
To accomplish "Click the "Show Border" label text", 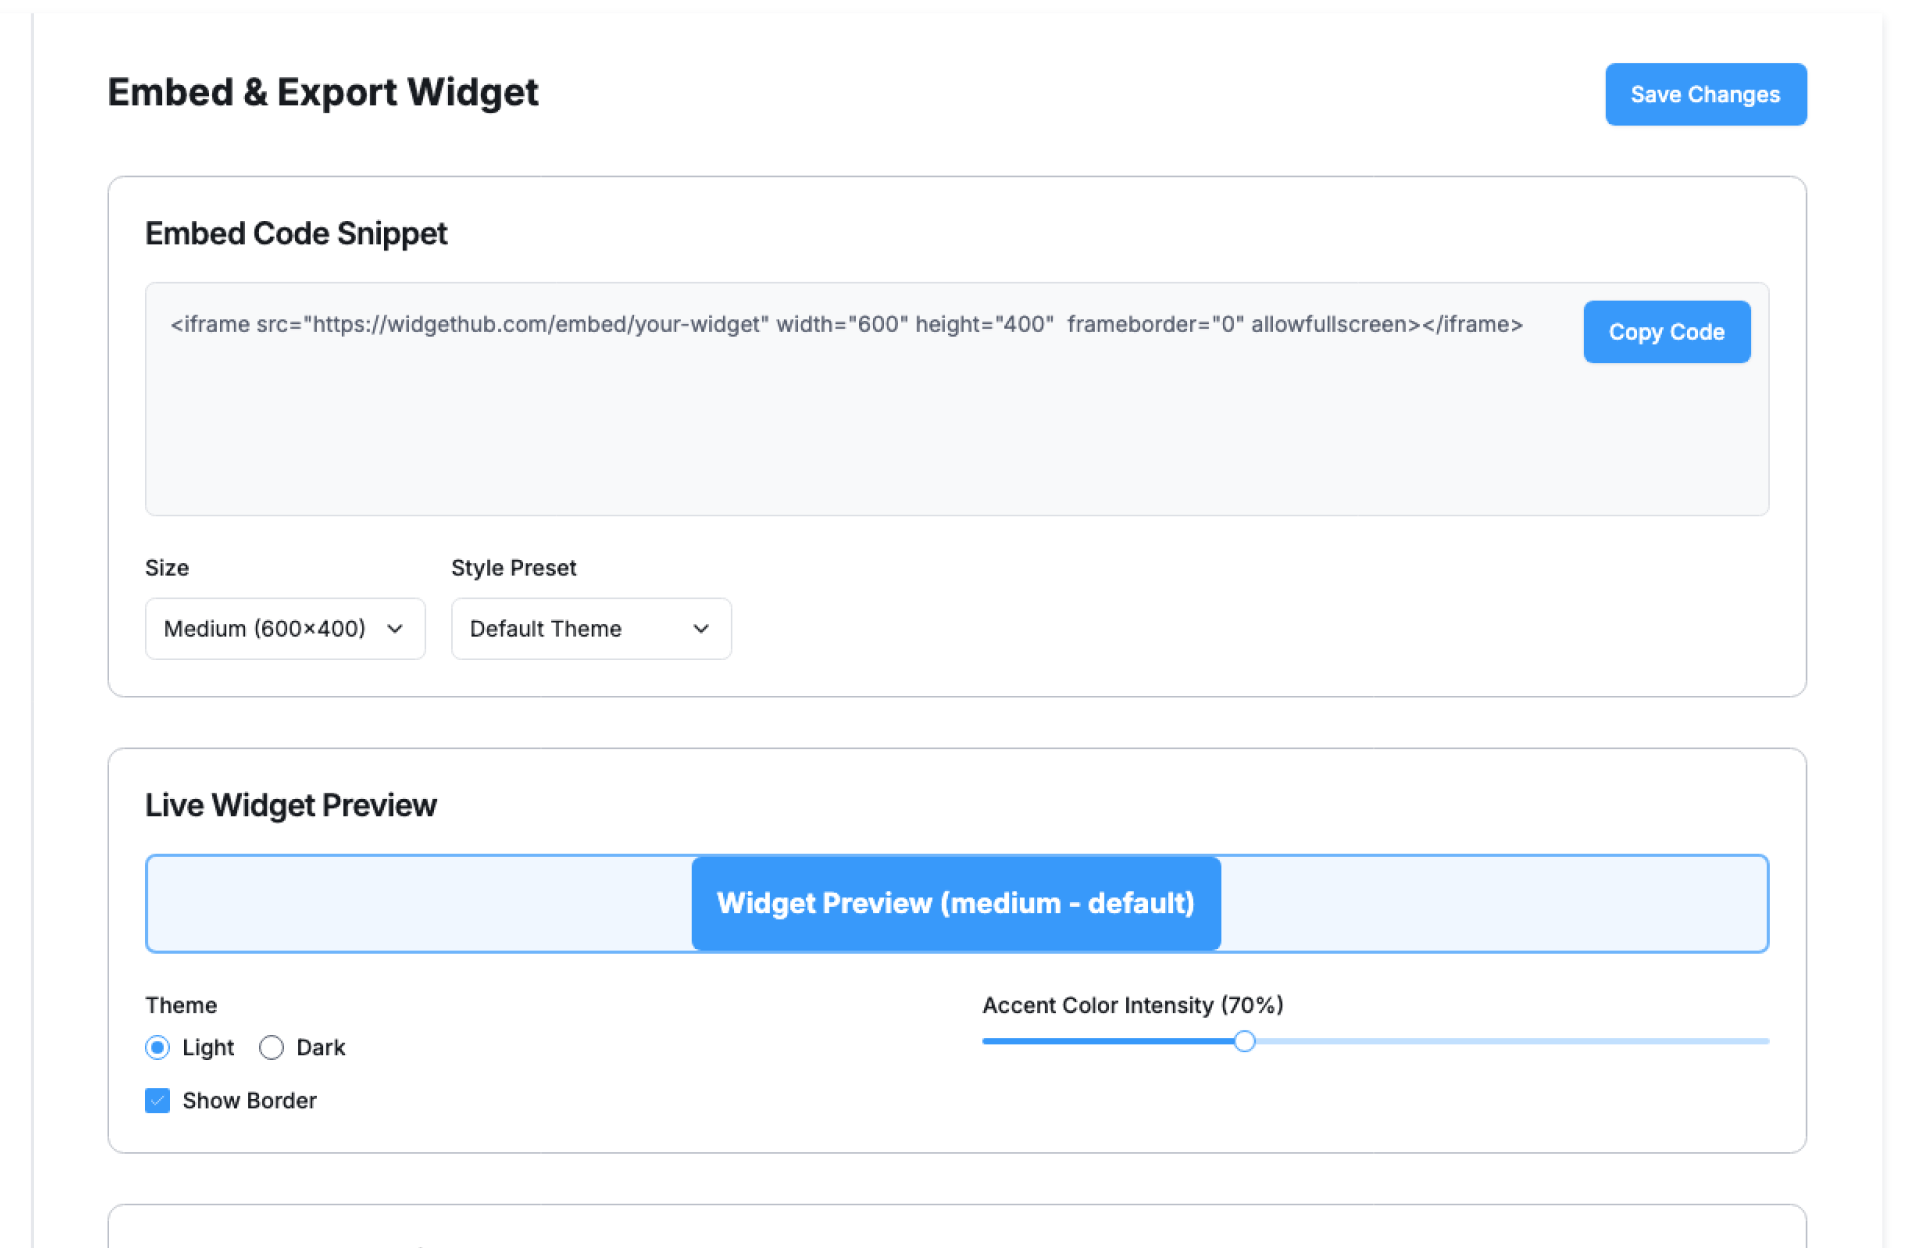I will pos(249,1100).
